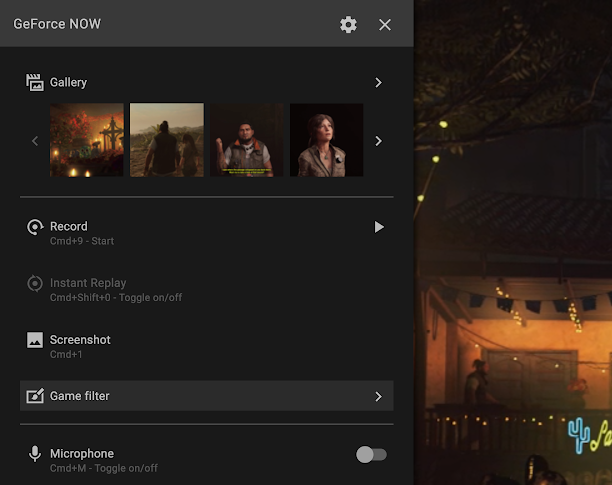The height and width of the screenshot is (485, 612).
Task: Start recording with the play arrow
Action: (379, 227)
